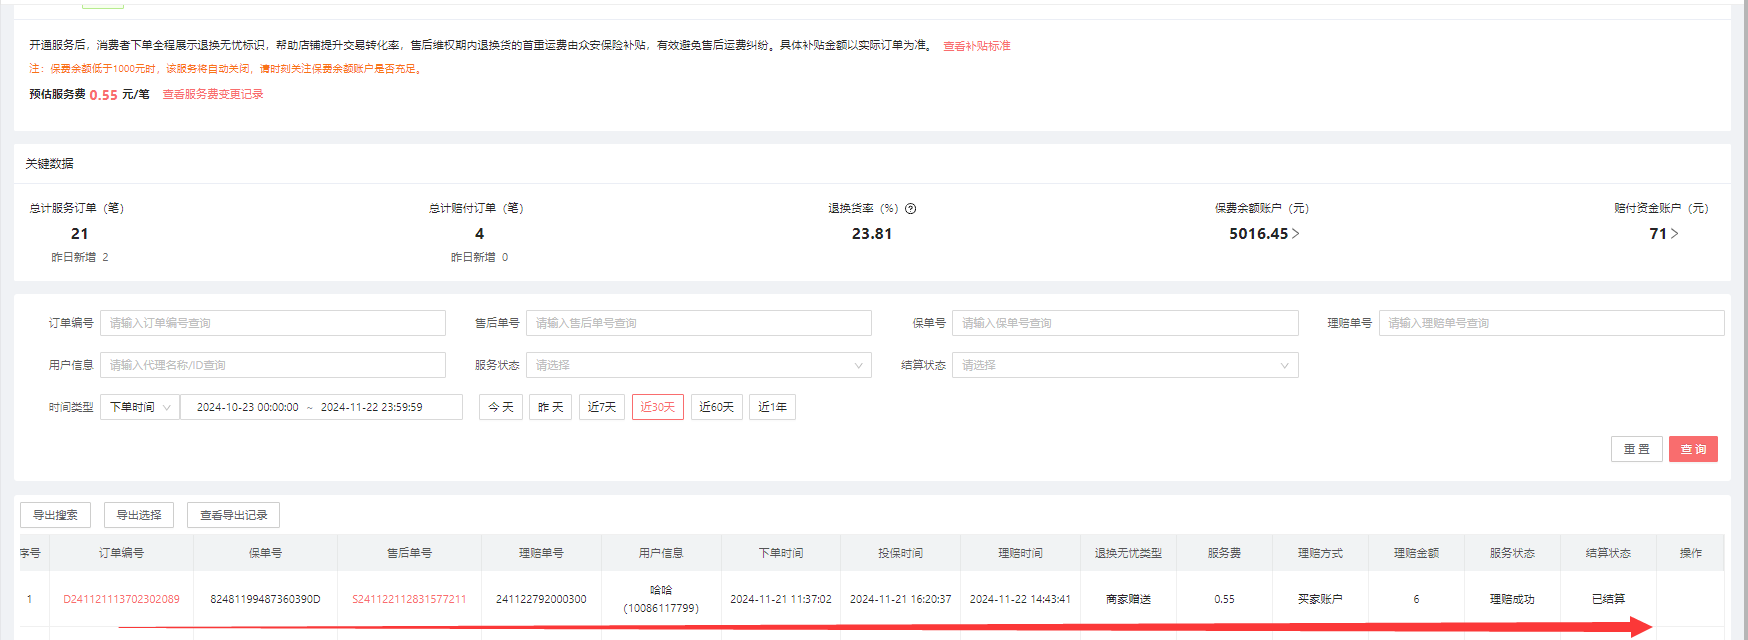This screenshot has height=640, width=1748.
Task: Open the 结算状态 dropdown
Action: (1124, 365)
